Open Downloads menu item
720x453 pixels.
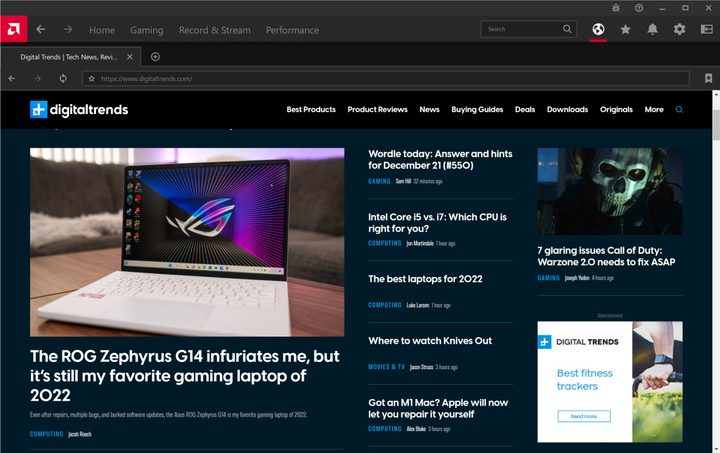(x=567, y=110)
